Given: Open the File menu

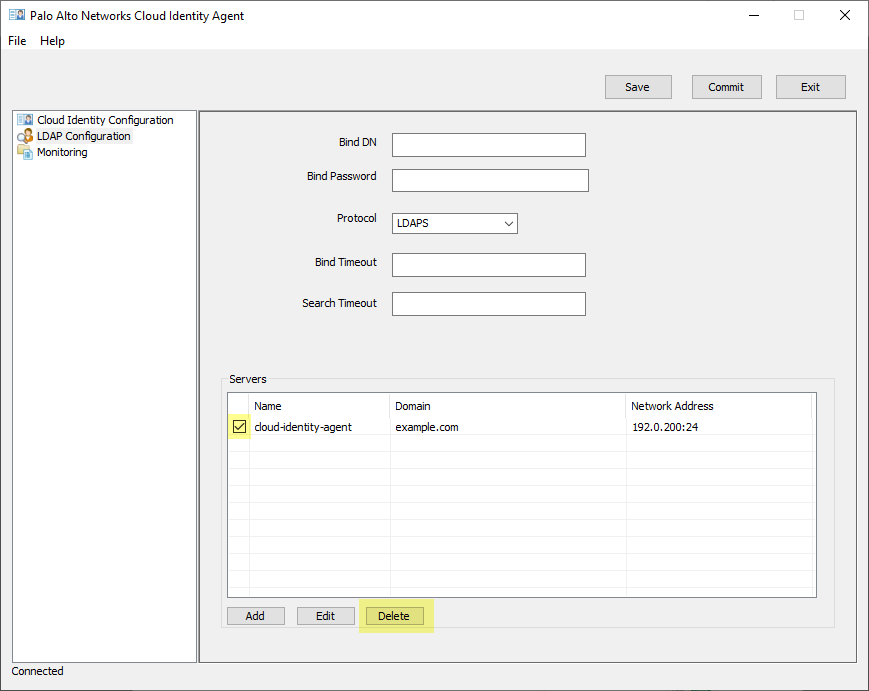Looking at the screenshot, I should [17, 41].
